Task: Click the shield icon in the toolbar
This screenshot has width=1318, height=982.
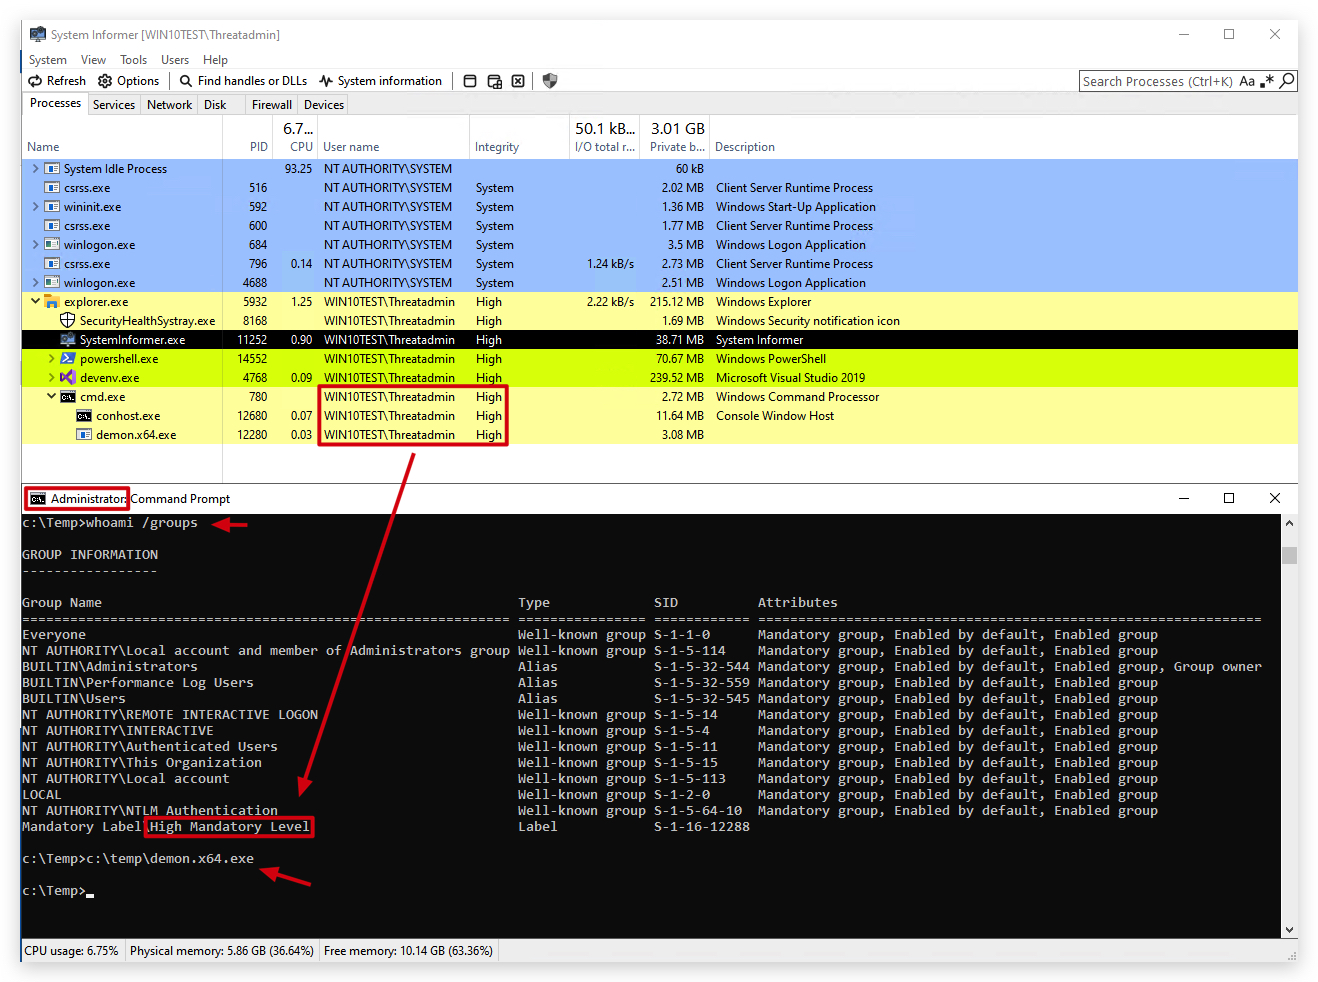Action: [x=550, y=81]
